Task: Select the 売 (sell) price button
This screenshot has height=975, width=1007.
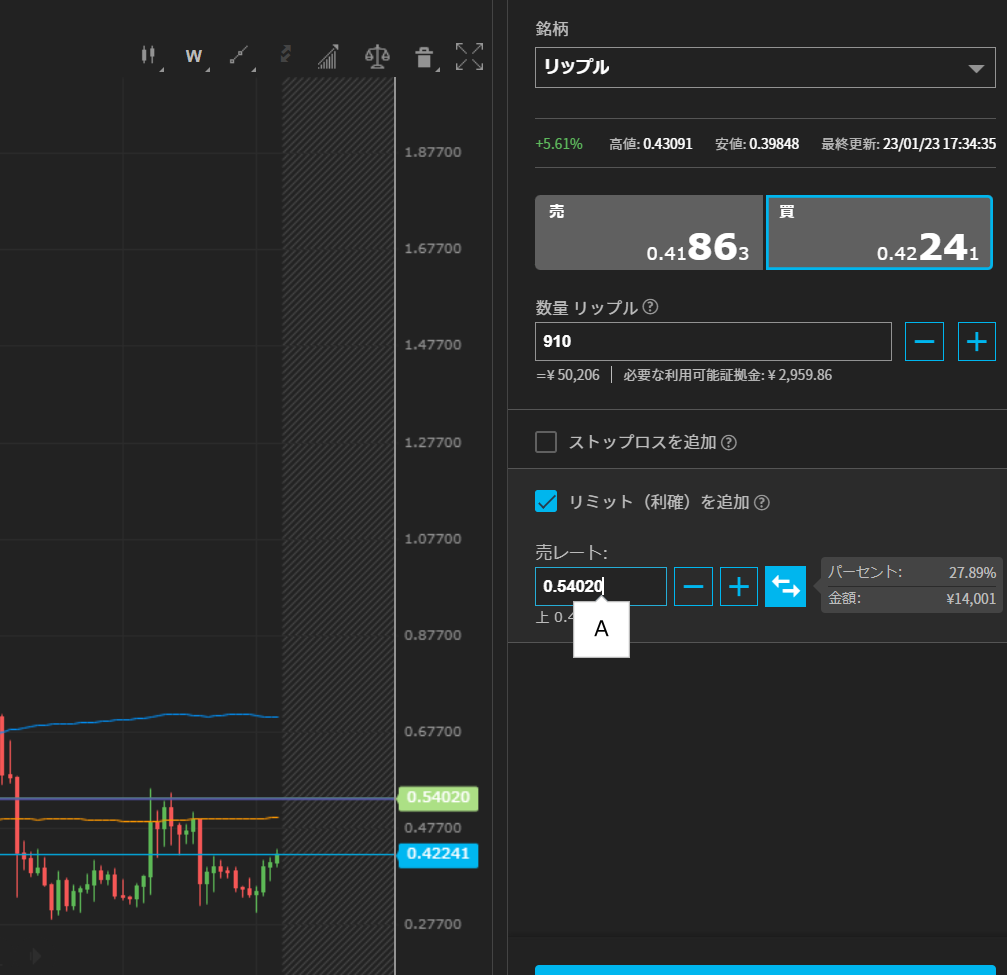Action: coord(649,233)
